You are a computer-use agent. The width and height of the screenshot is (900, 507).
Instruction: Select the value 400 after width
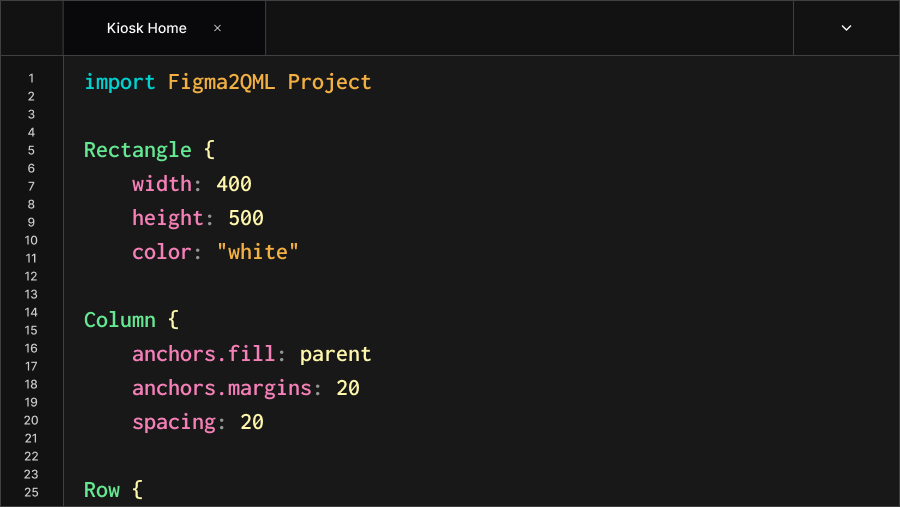(x=234, y=184)
